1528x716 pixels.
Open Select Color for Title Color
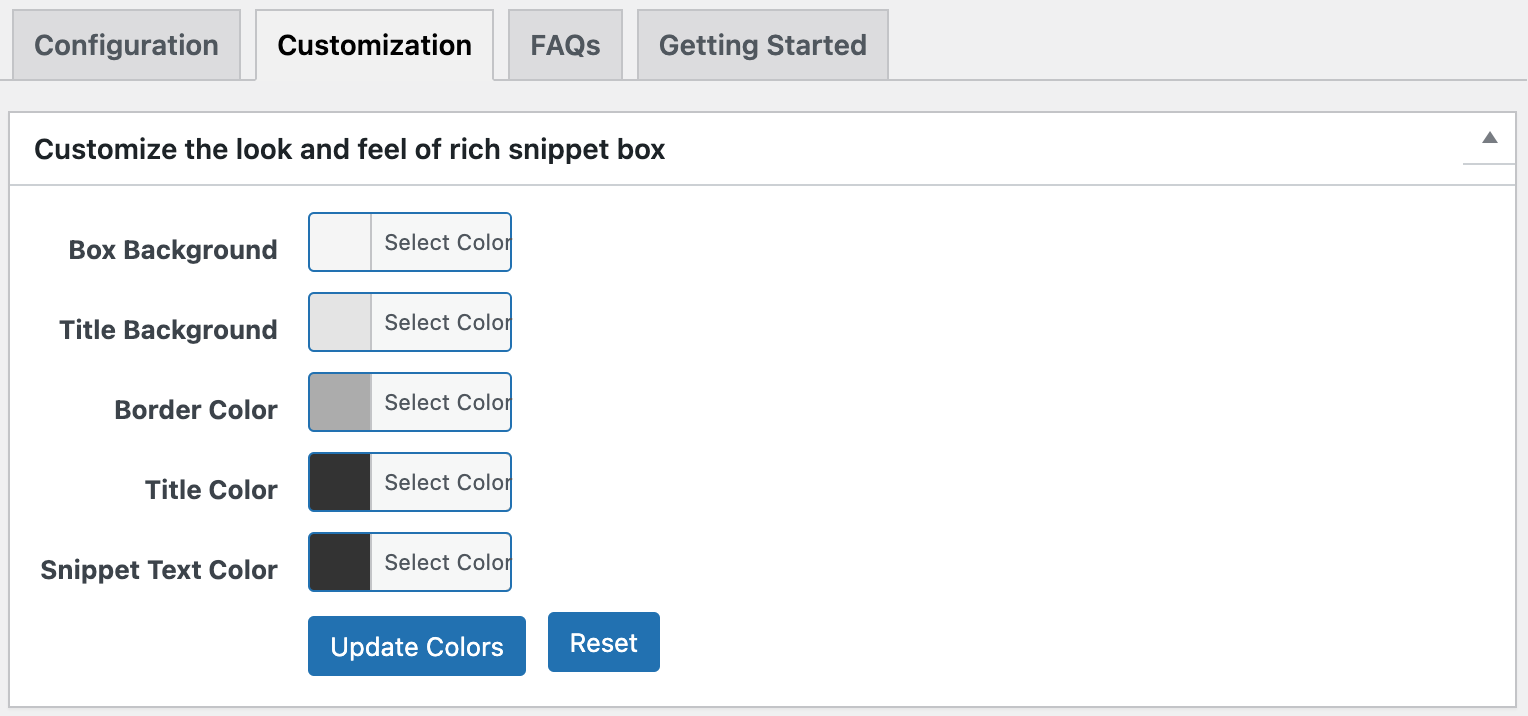click(x=441, y=482)
